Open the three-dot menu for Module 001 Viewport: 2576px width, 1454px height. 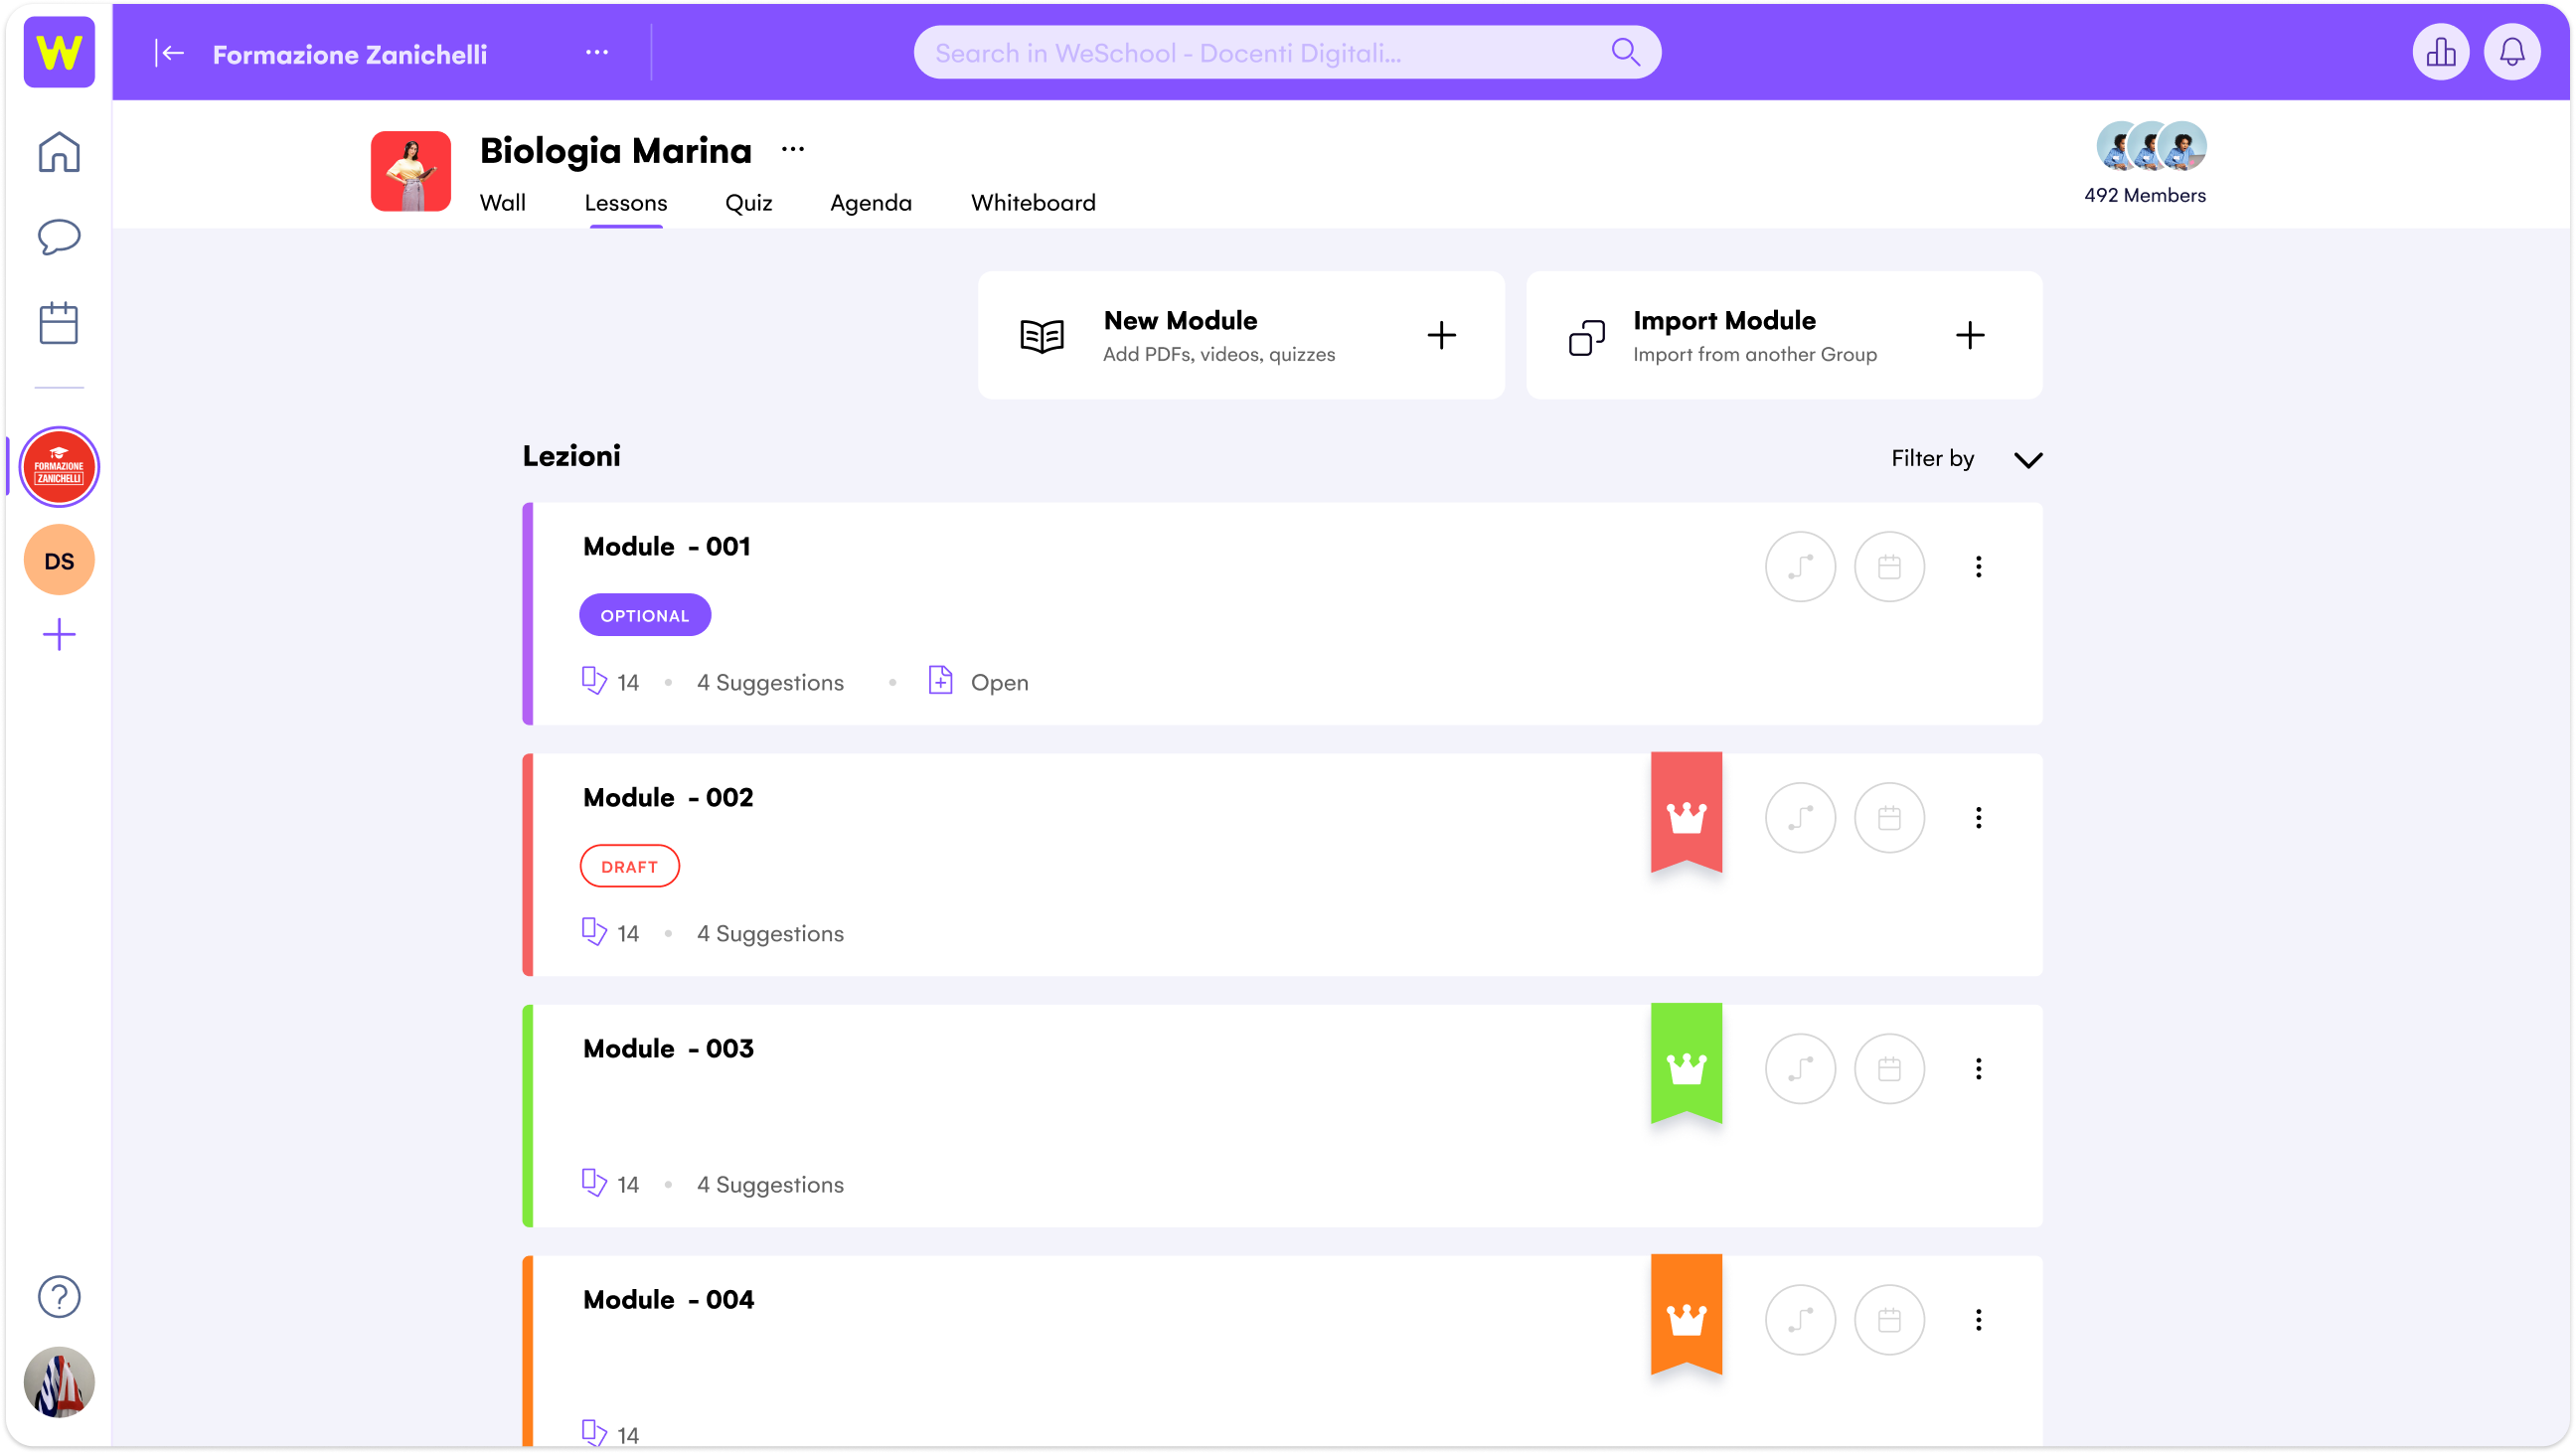pyautogui.click(x=1978, y=567)
